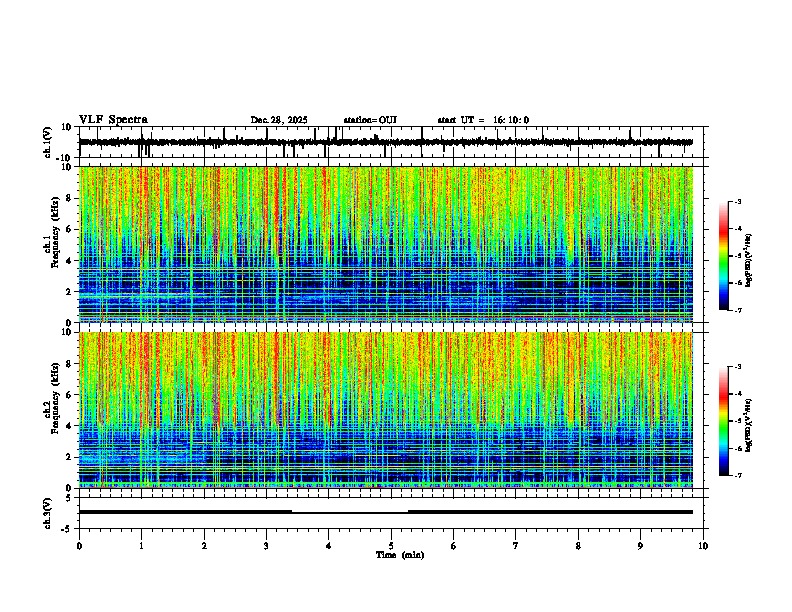Image resolution: width=792 pixels, height=612 pixels.
Task: Click the ch.1 colorbar log(PSD) label
Action: [749, 261]
